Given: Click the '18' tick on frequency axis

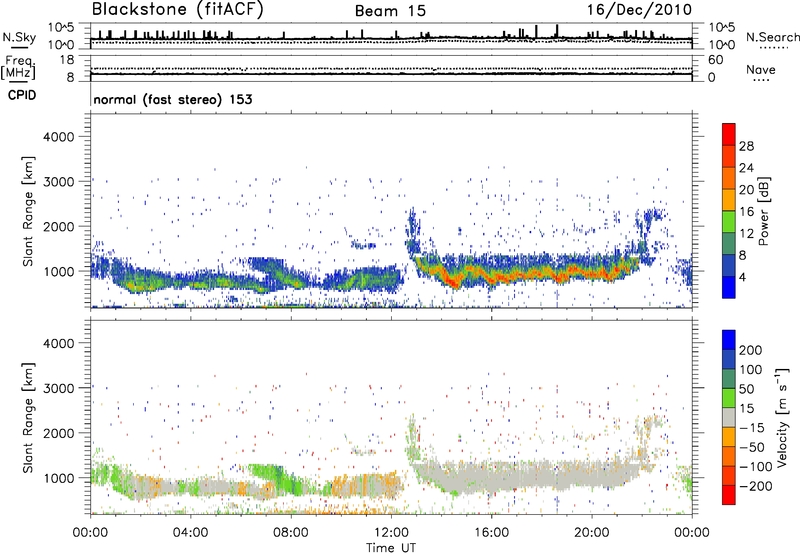Looking at the screenshot, I should pyautogui.click(x=67, y=60).
